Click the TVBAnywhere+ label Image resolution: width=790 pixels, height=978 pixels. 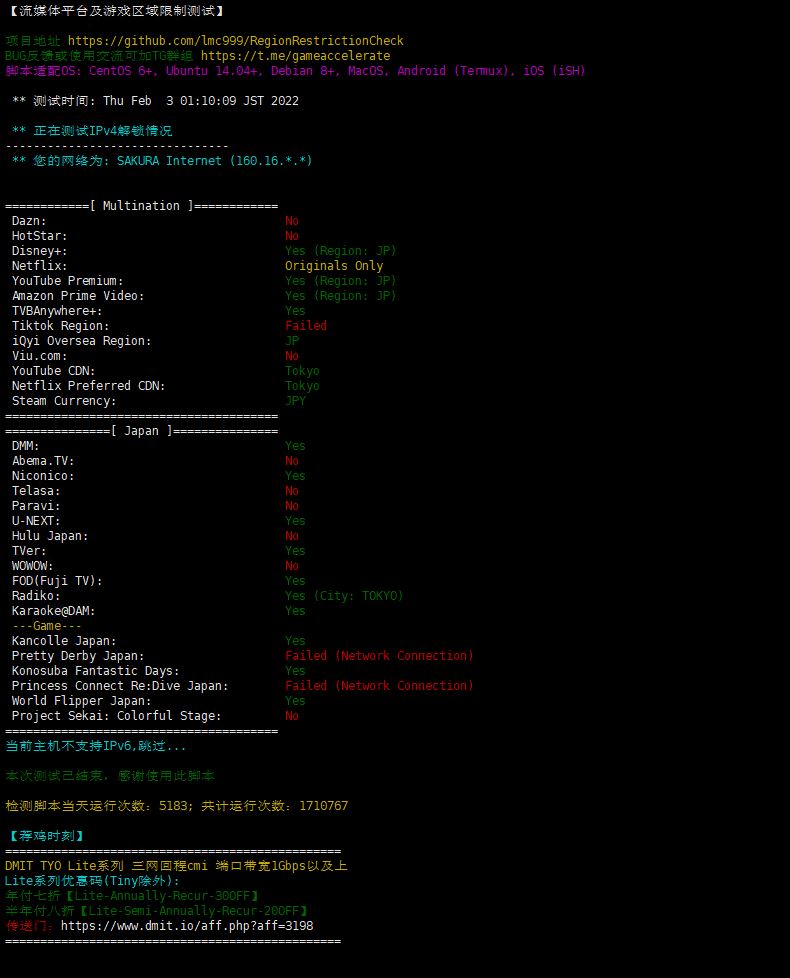[57, 311]
